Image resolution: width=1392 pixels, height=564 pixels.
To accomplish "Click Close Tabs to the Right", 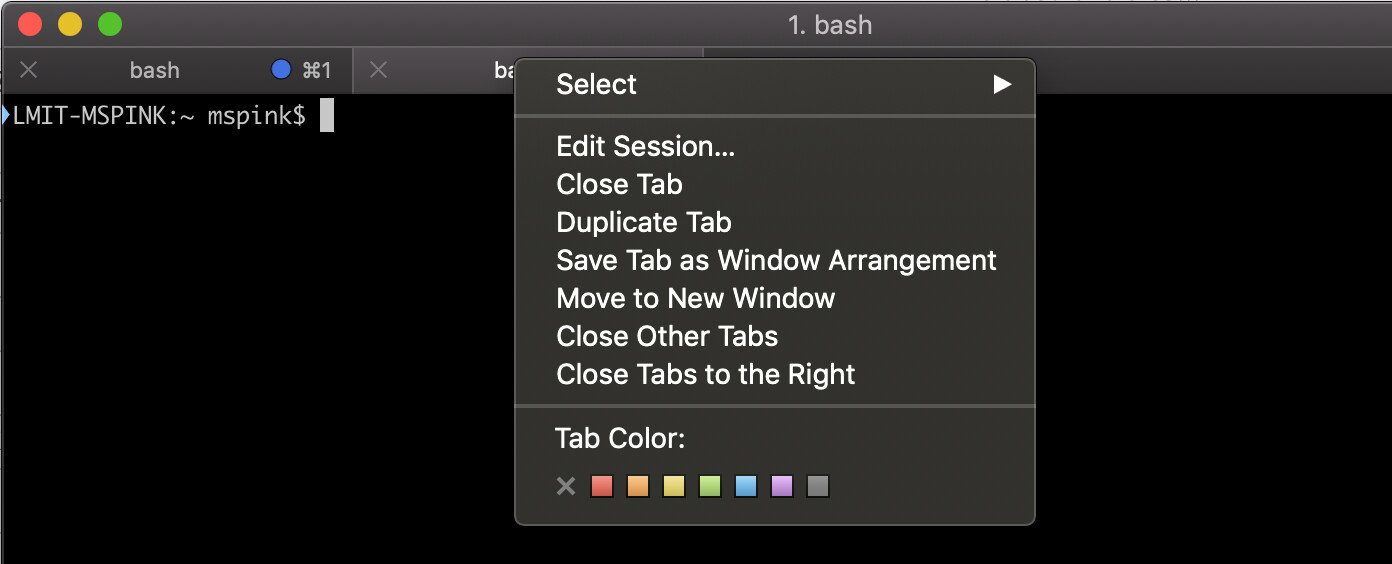I will pos(706,375).
